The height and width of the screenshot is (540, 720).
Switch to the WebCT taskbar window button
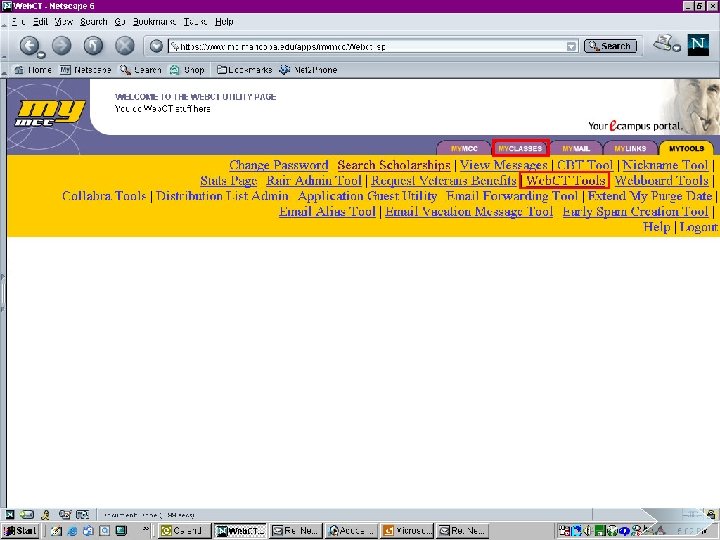240,531
